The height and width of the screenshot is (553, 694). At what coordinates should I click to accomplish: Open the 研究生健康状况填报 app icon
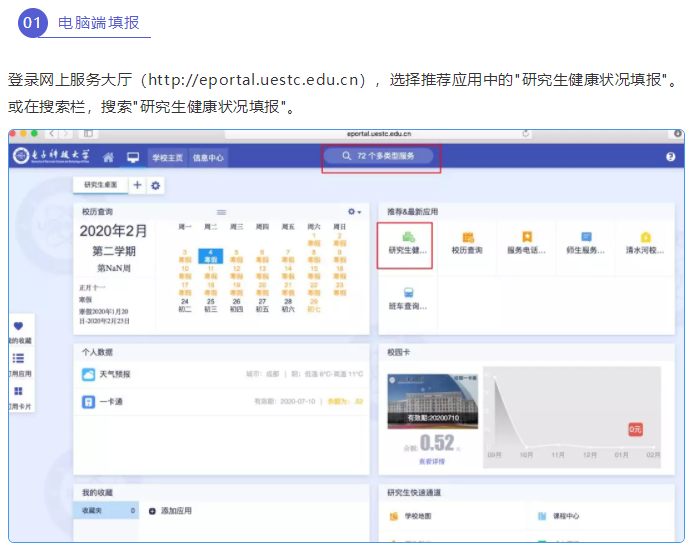click(x=407, y=241)
